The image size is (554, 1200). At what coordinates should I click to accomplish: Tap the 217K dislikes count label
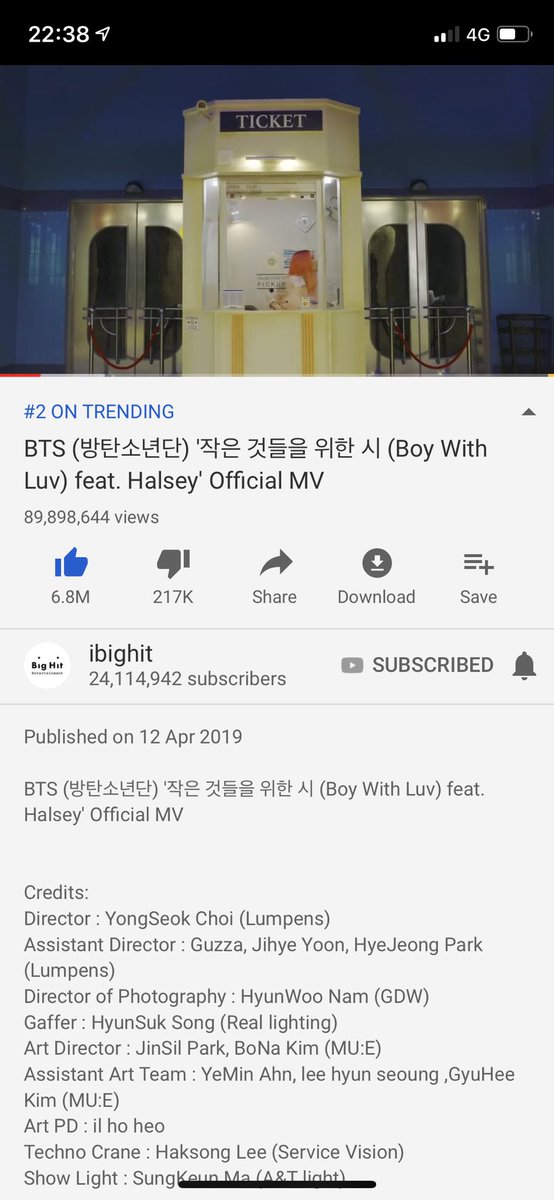(x=173, y=597)
